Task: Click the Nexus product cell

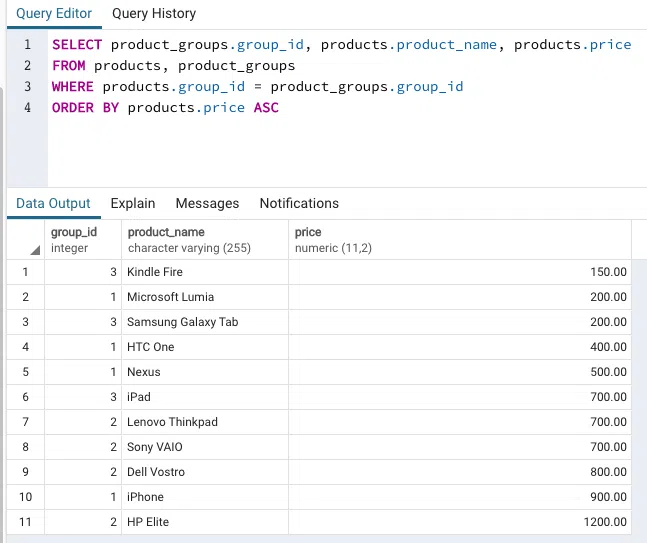Action: 205,372
